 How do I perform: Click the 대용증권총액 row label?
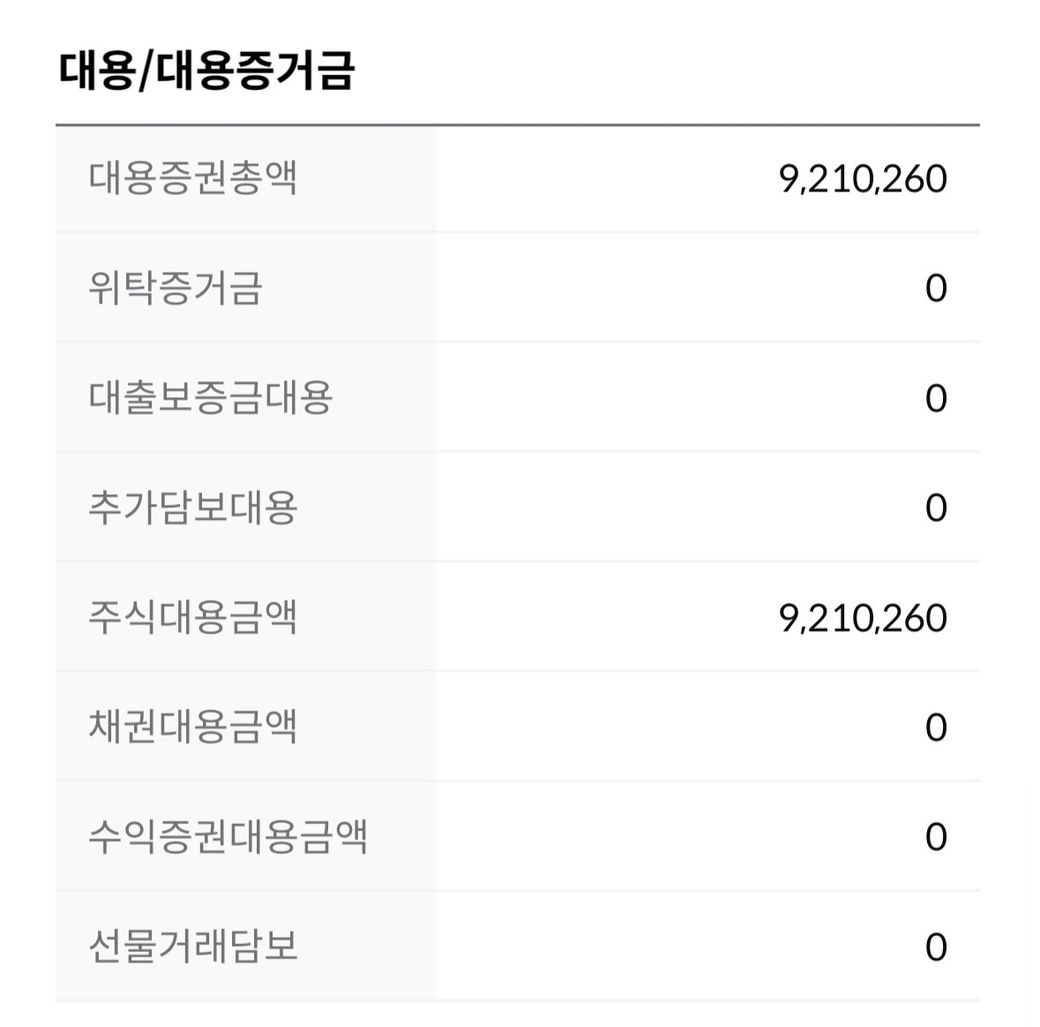pyautogui.click(x=193, y=179)
